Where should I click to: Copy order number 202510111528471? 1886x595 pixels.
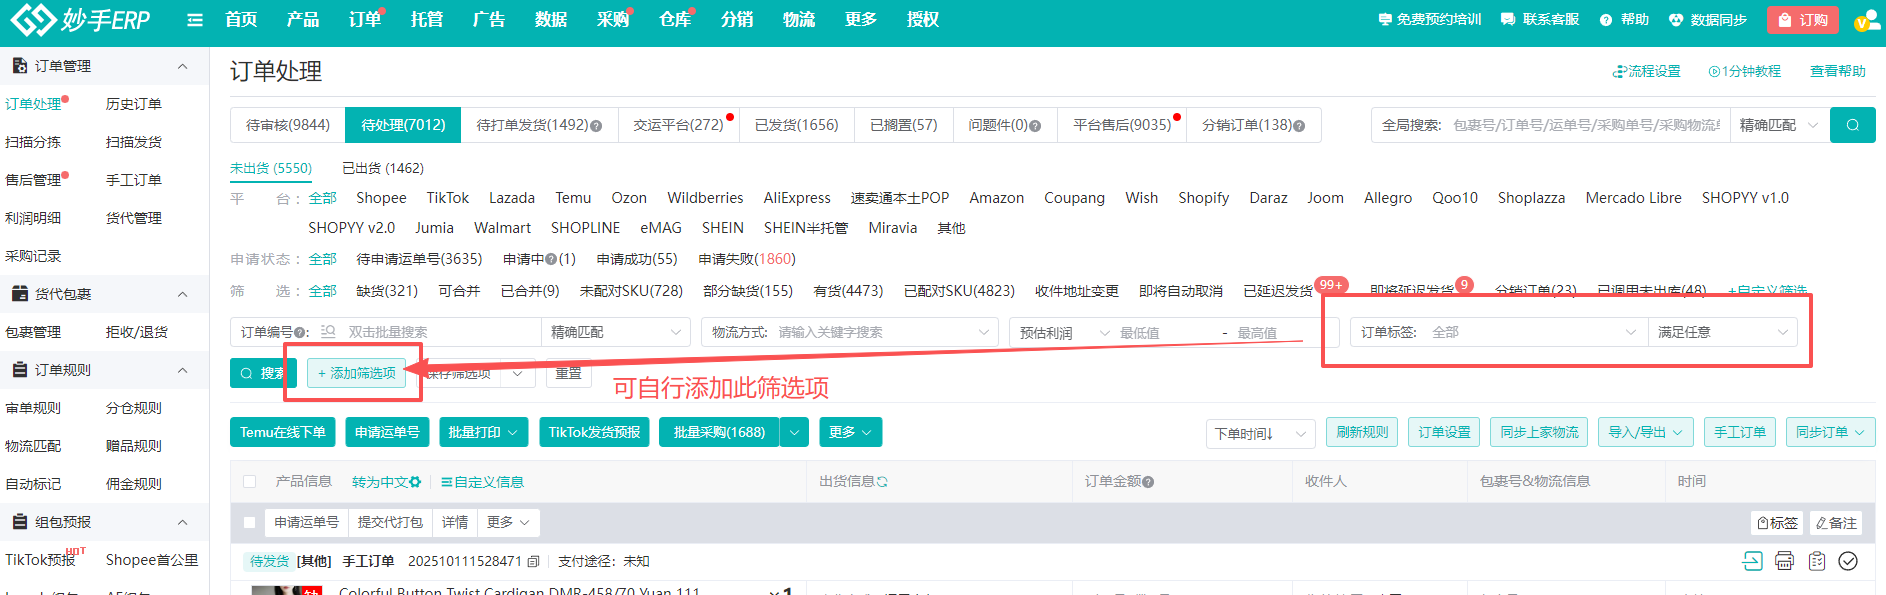point(534,562)
